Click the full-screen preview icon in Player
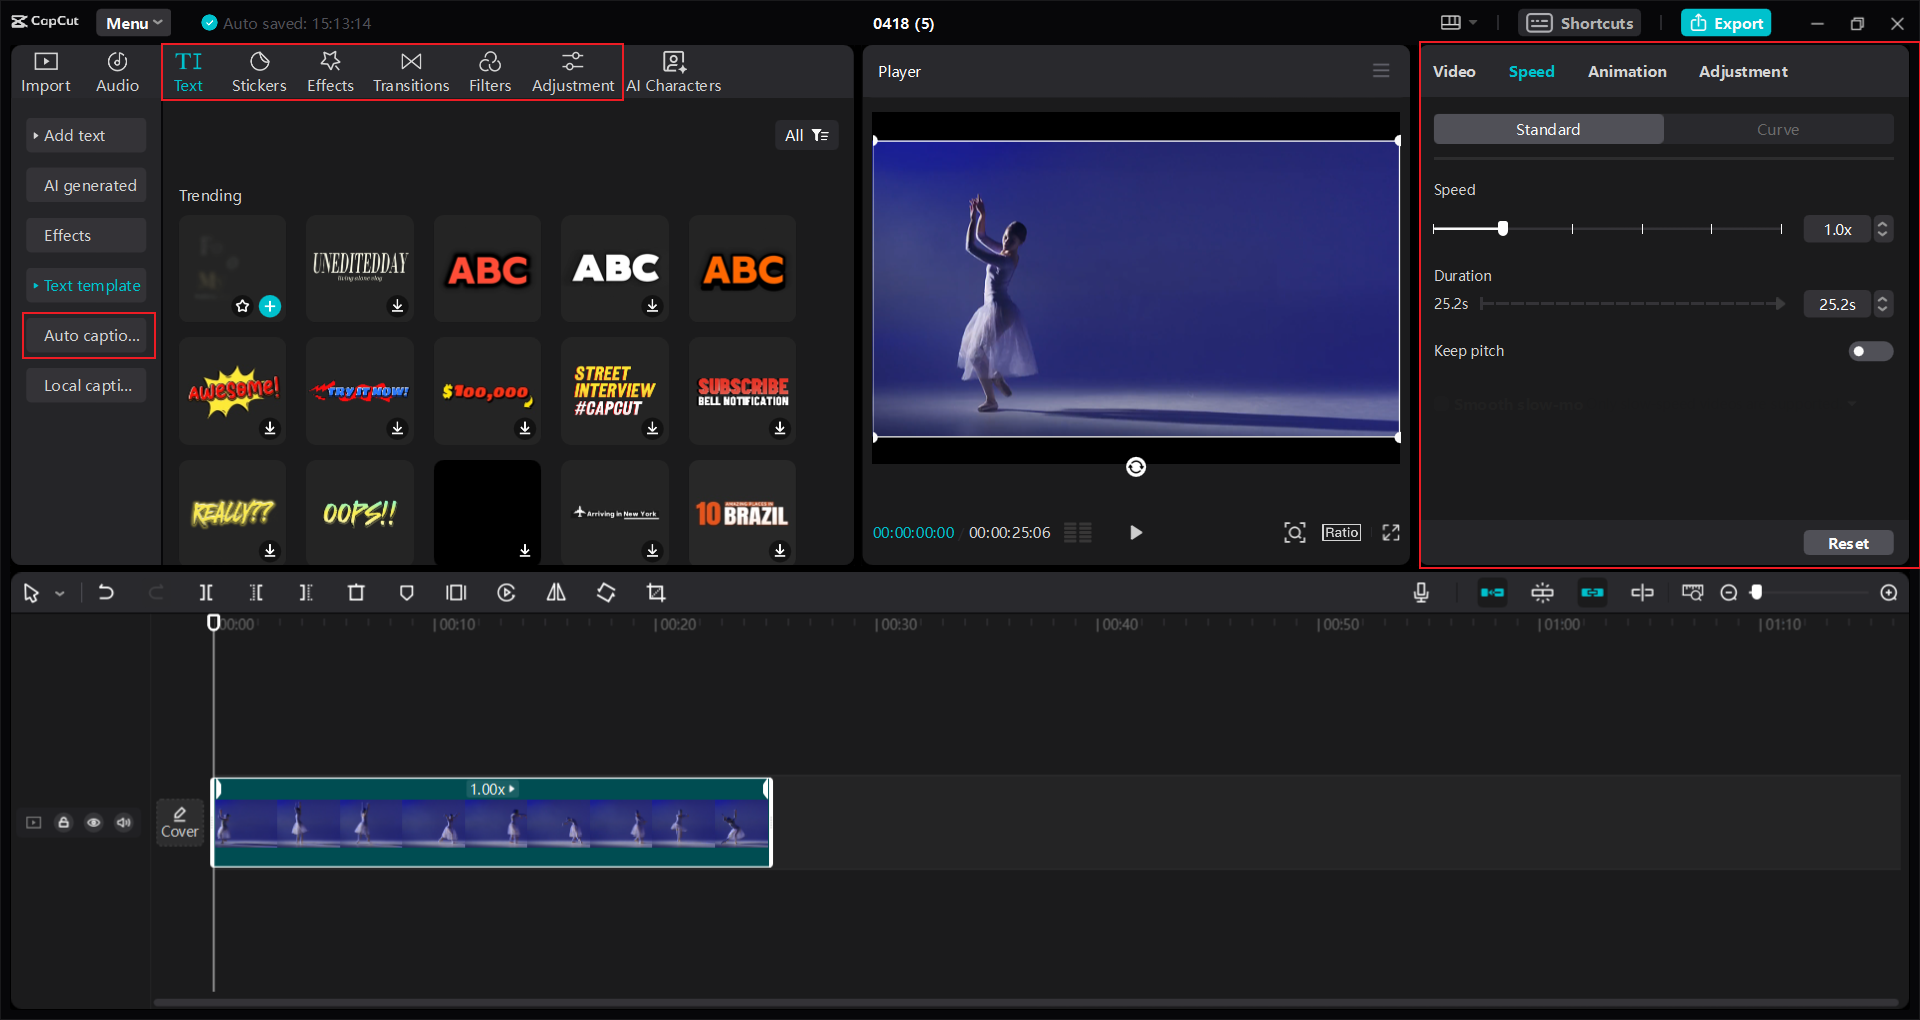Viewport: 1920px width, 1020px height. coord(1391,533)
